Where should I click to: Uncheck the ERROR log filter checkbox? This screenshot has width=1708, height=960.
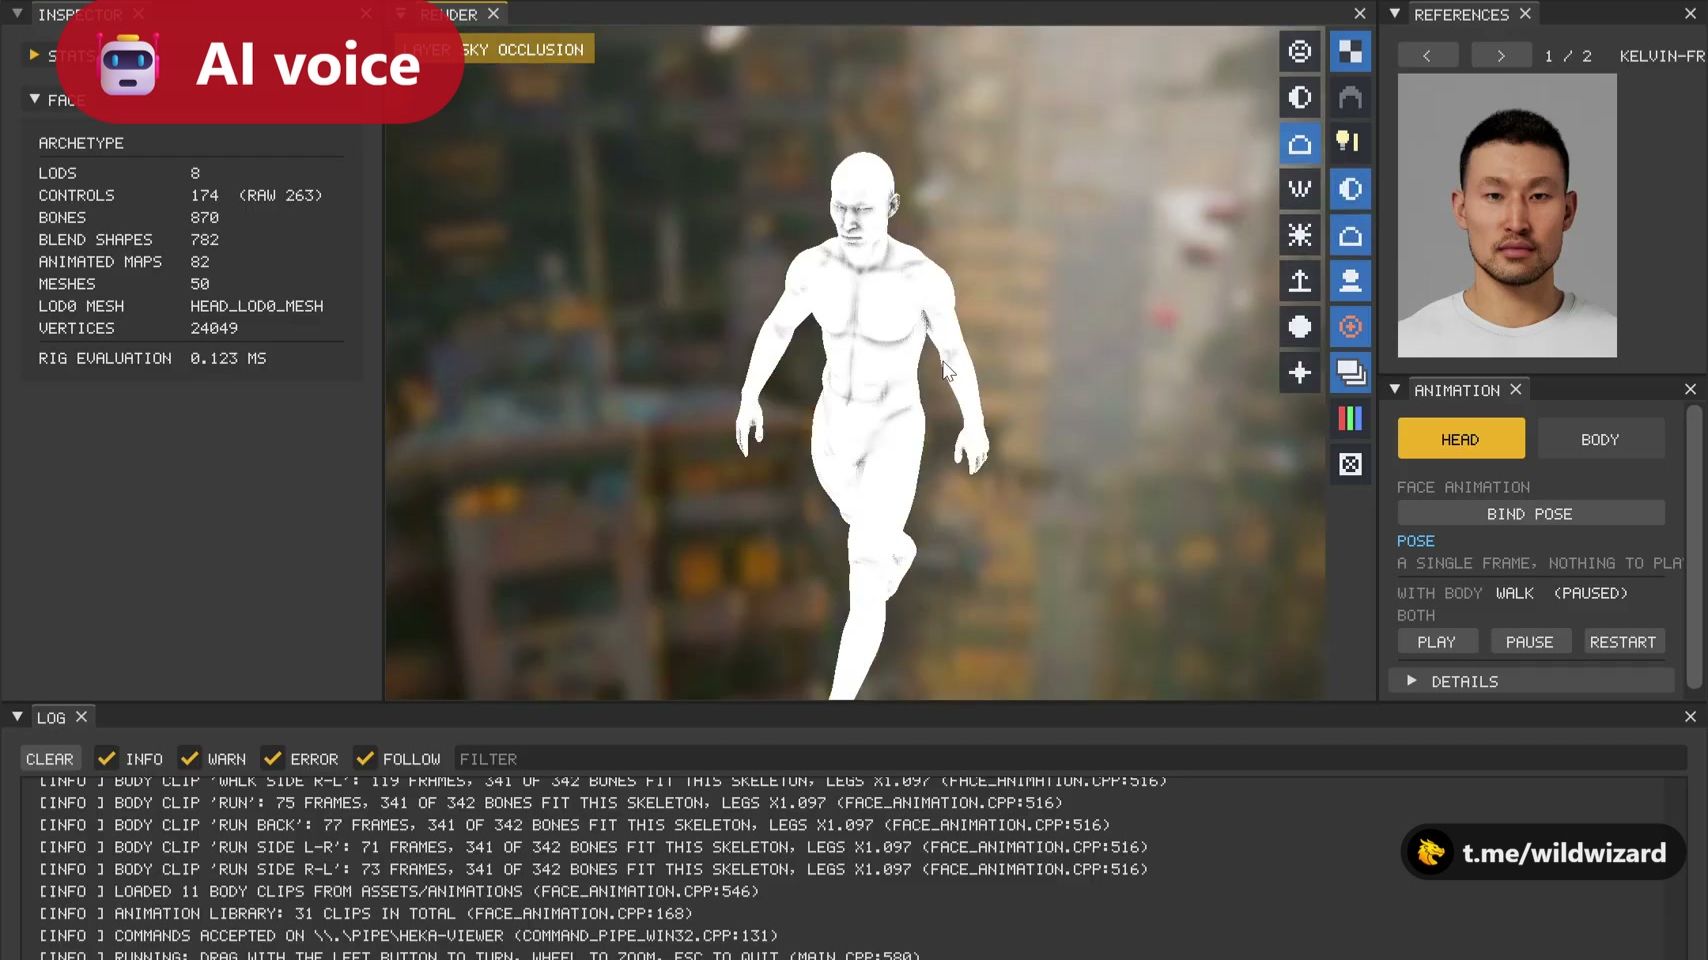coord(272,758)
